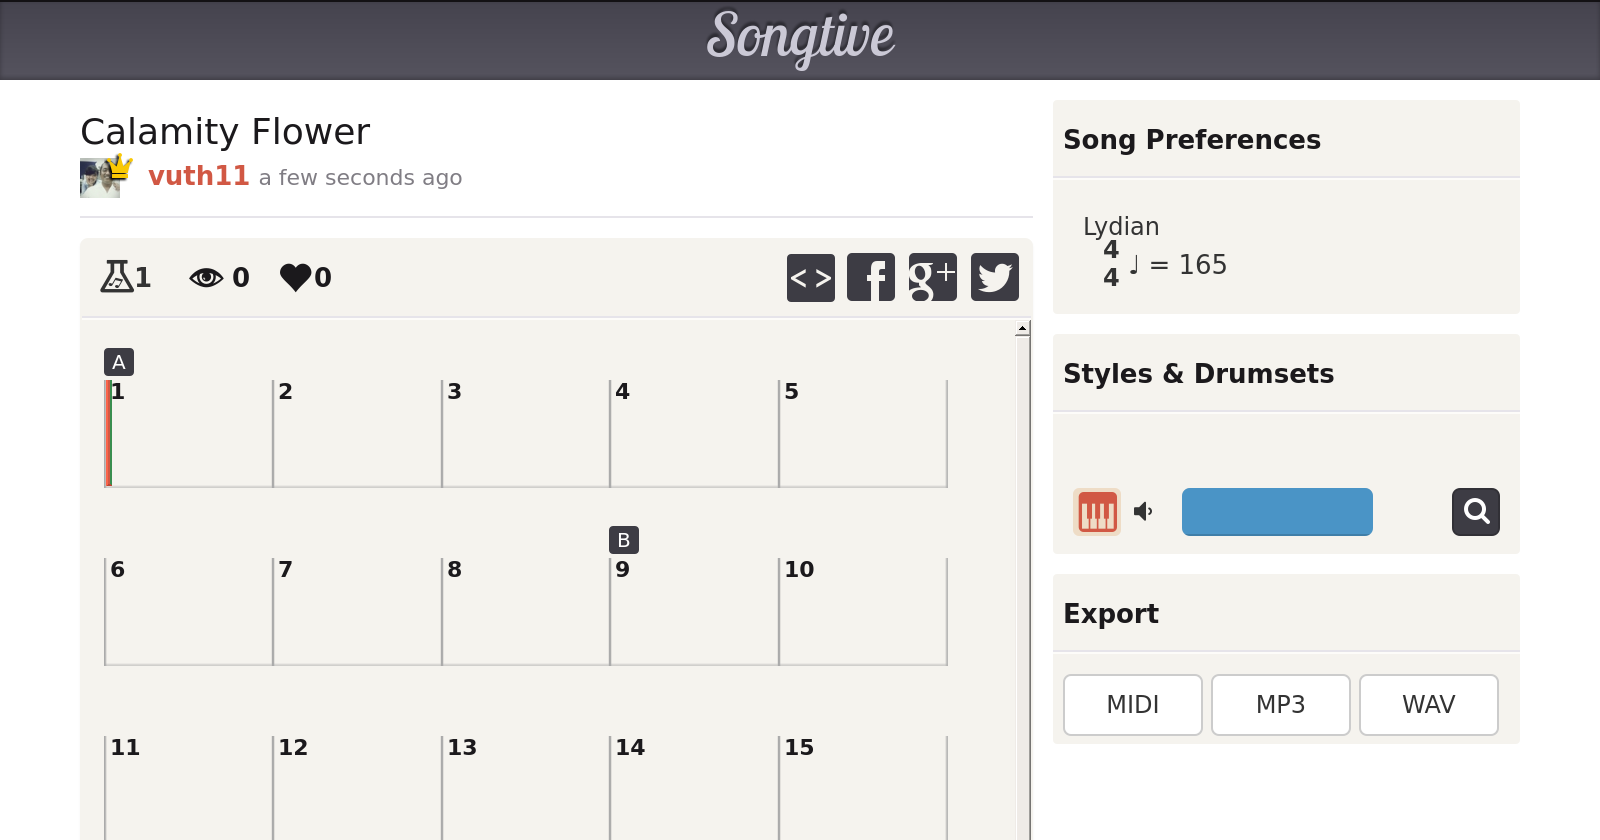1600x840 pixels.
Task: Export the song as WAV
Action: pyautogui.click(x=1429, y=705)
